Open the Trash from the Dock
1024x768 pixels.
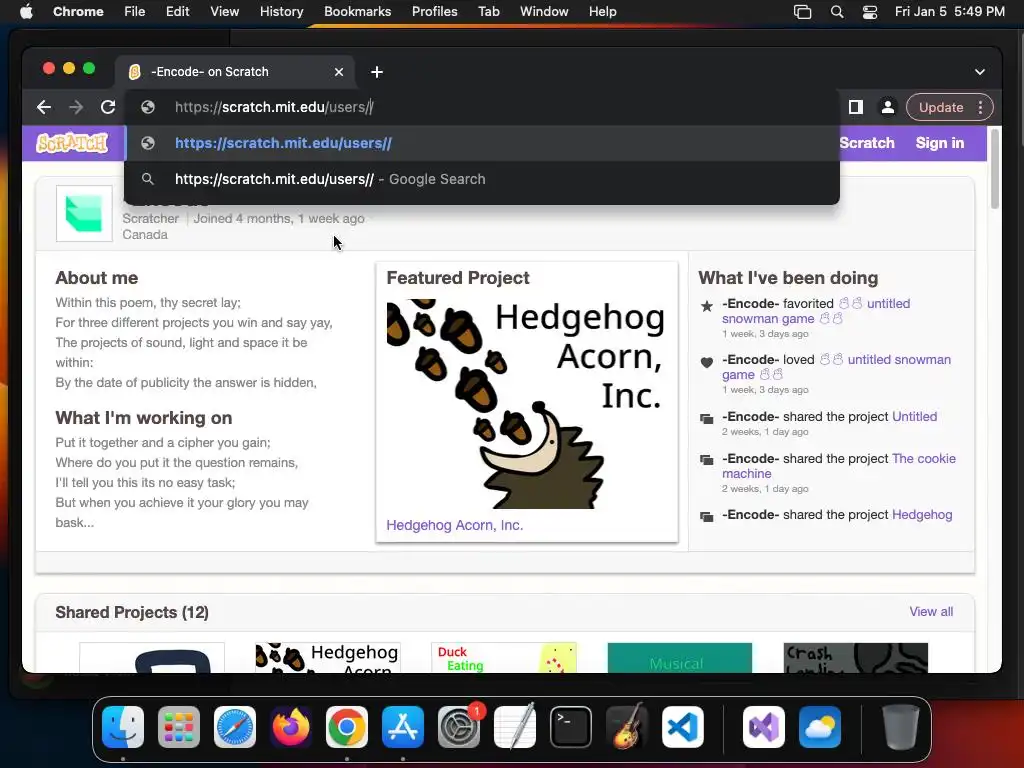(901, 727)
